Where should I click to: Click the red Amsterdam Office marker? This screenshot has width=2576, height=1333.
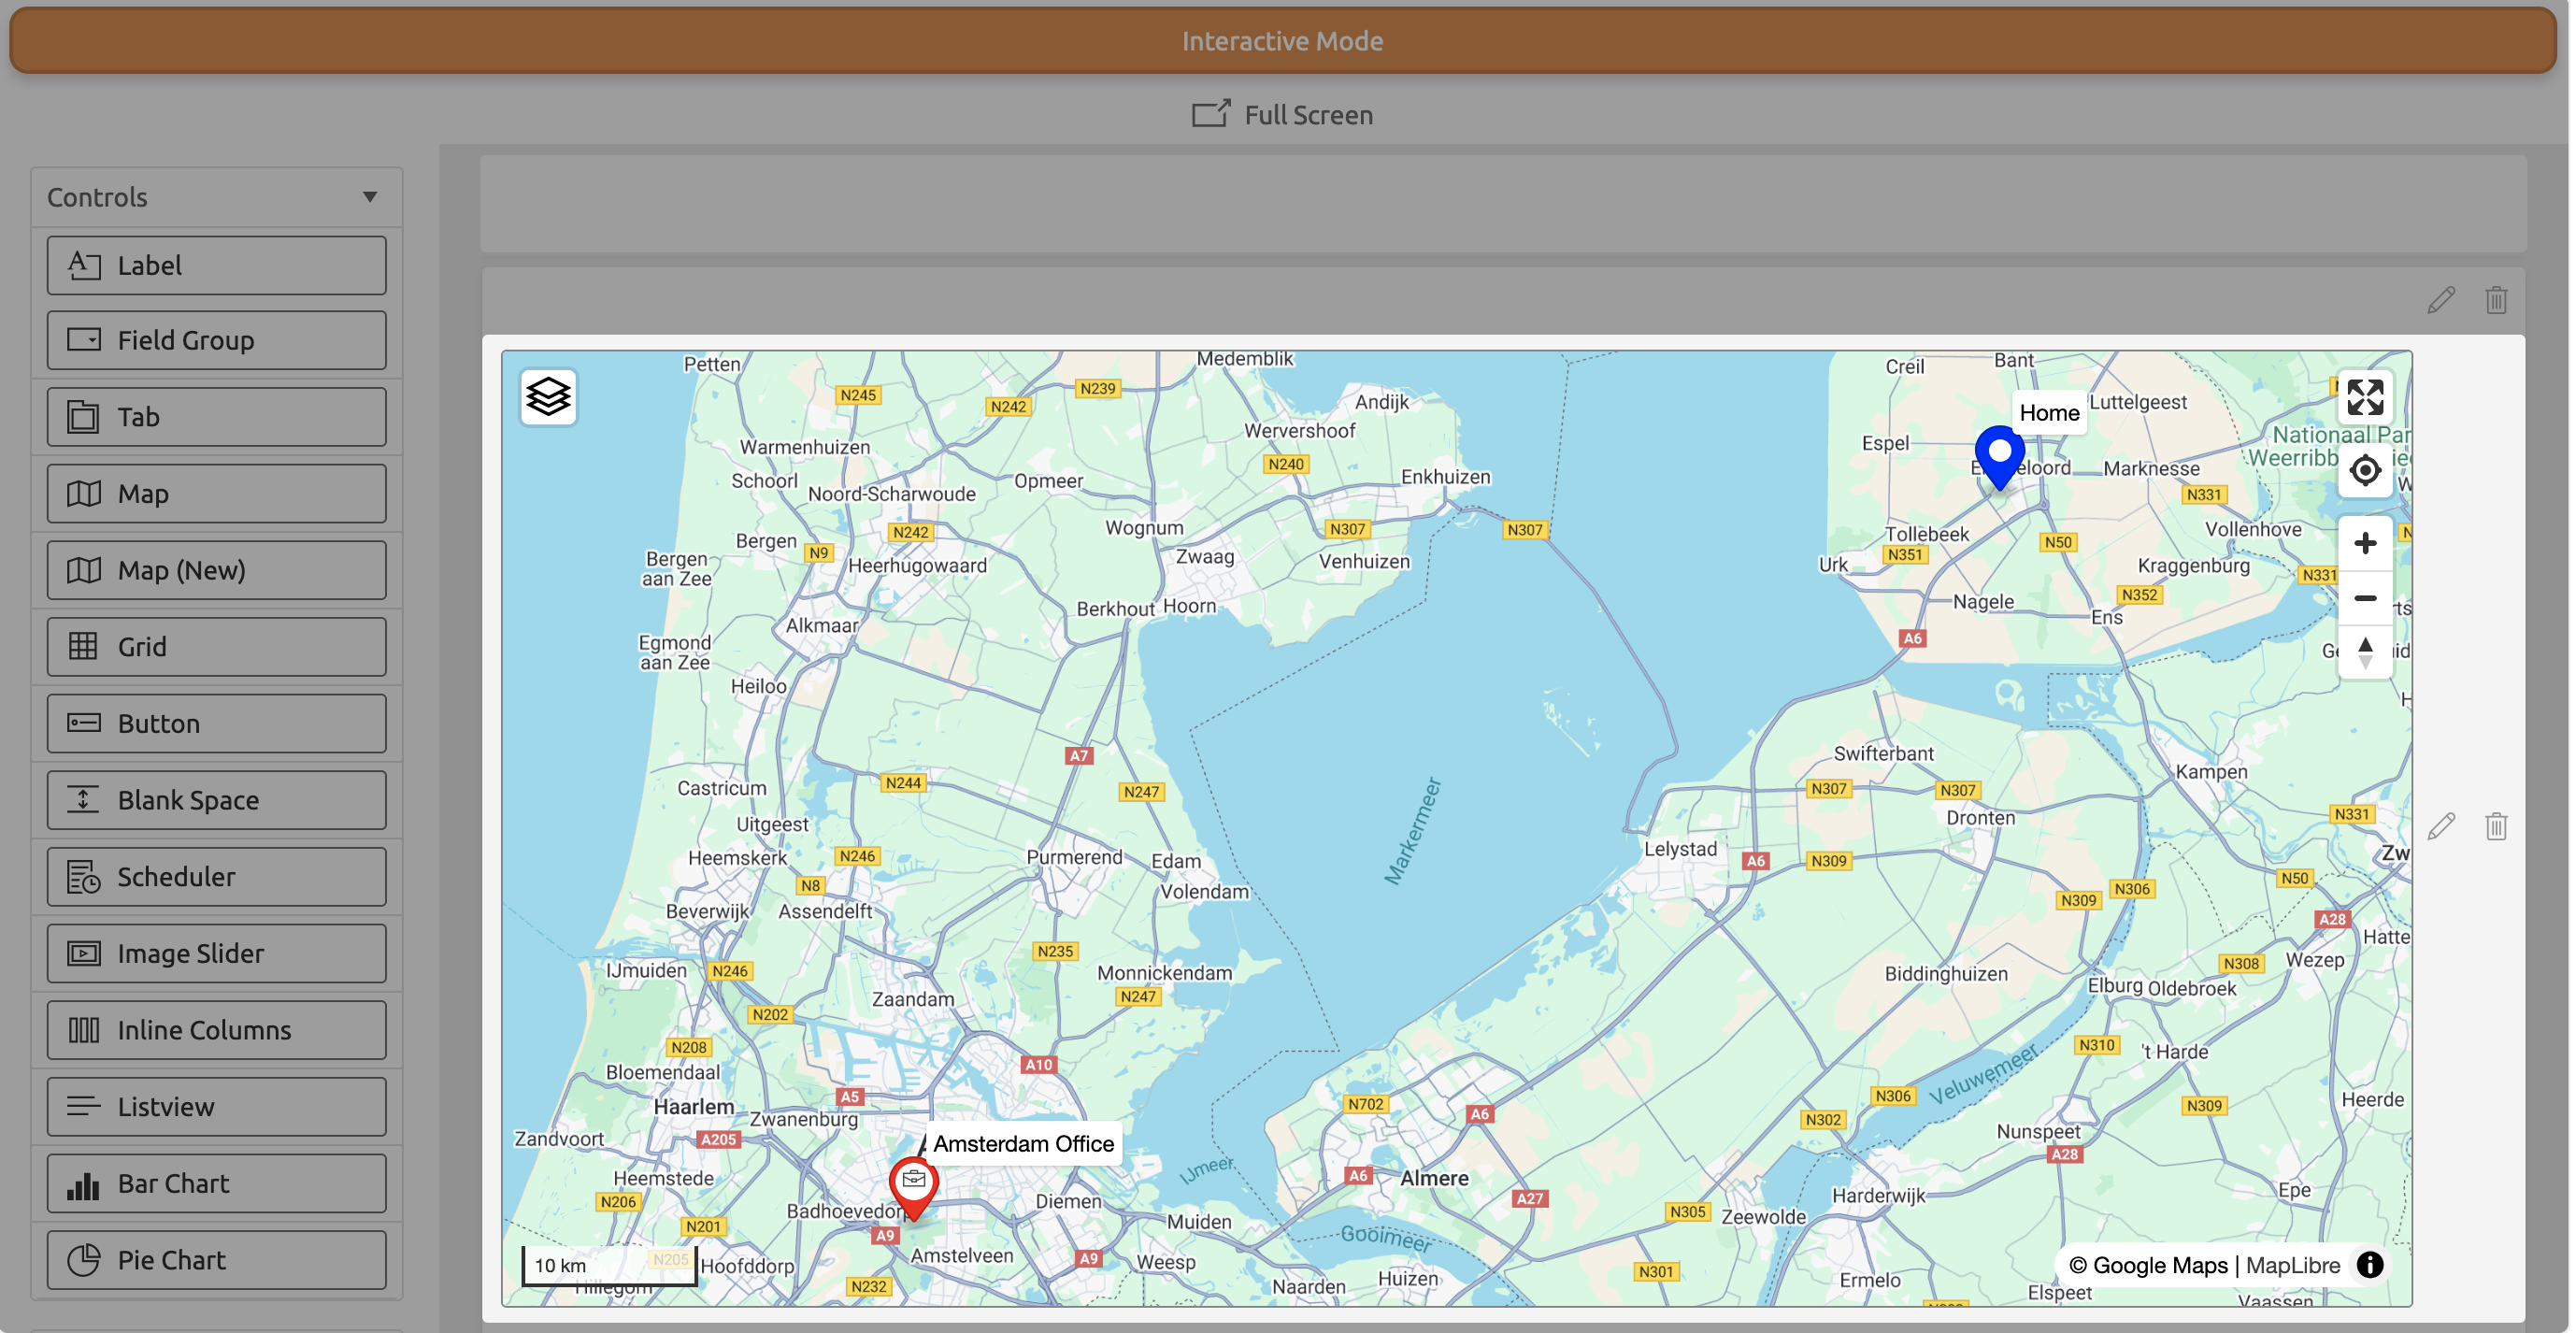tap(913, 1189)
